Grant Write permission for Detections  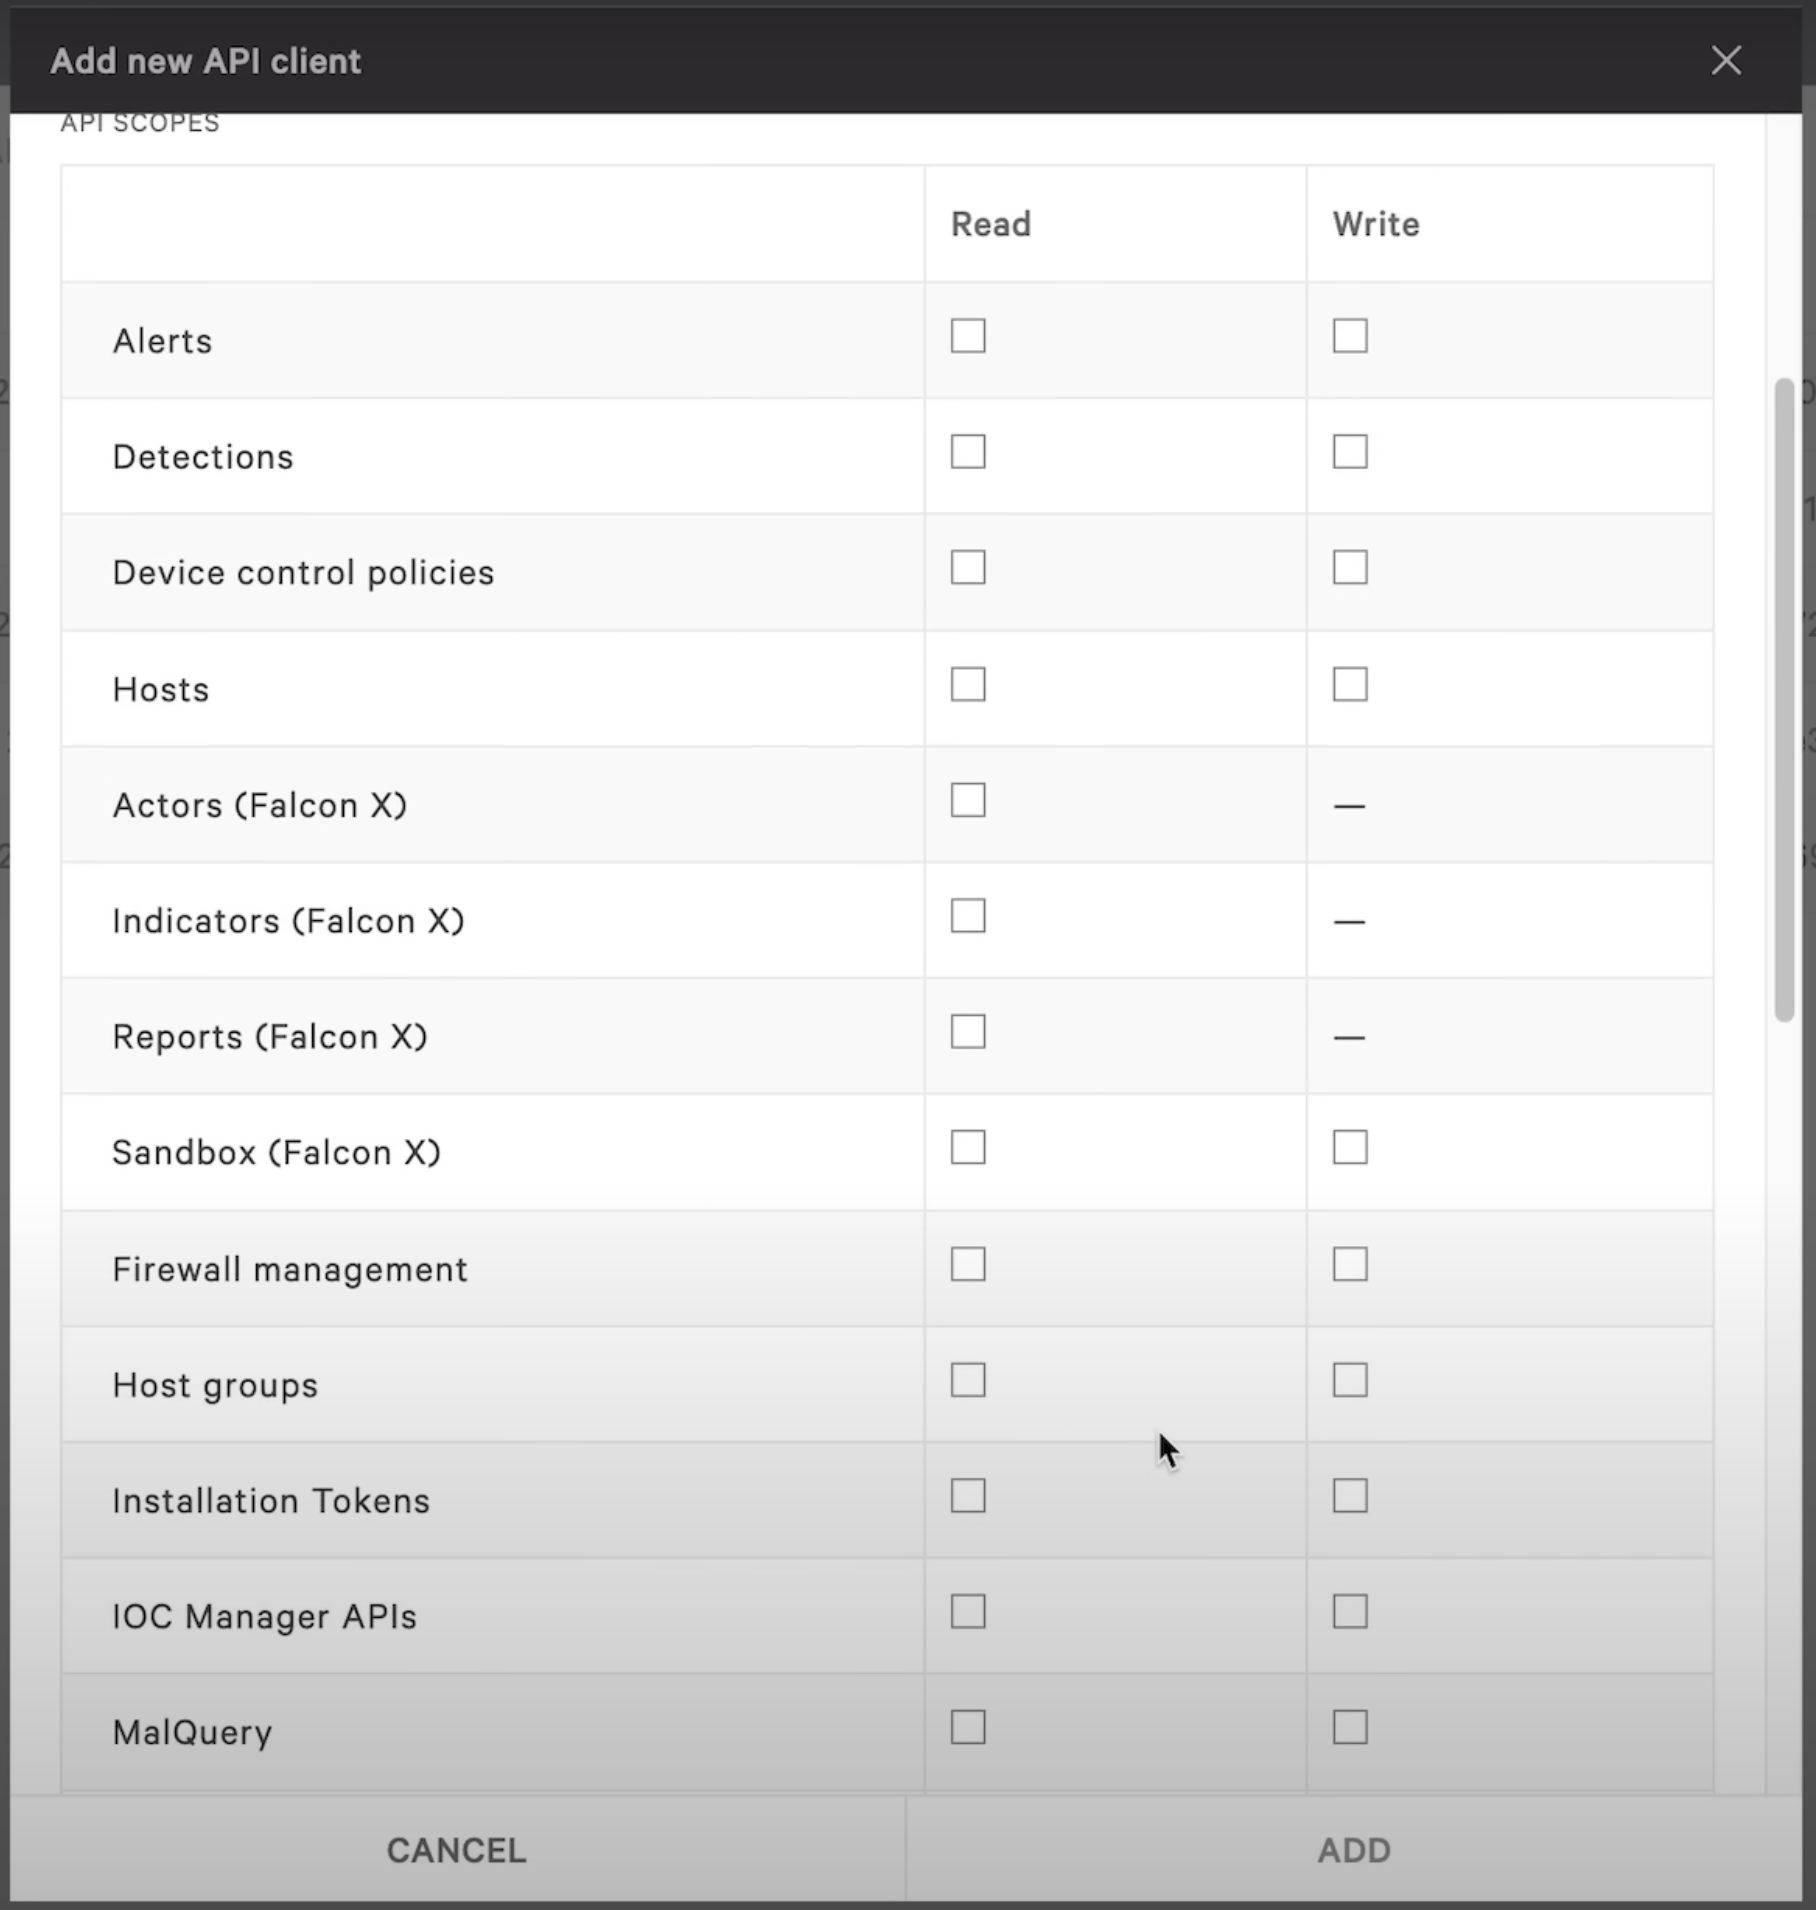pos(1349,453)
